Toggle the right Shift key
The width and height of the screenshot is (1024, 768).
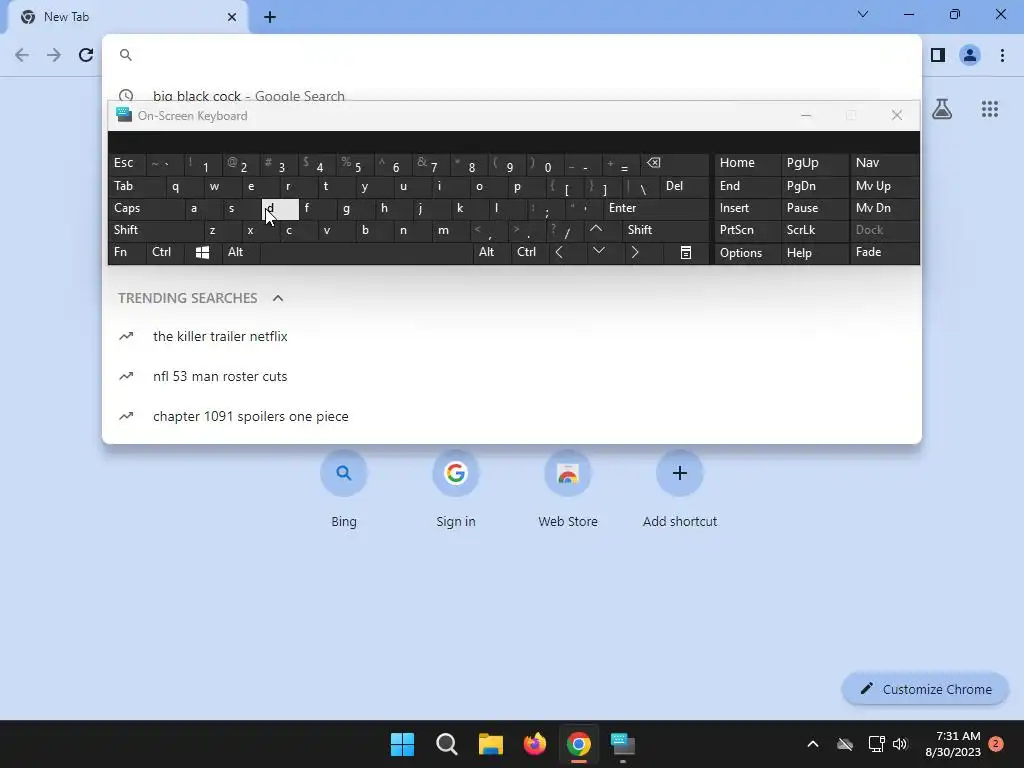click(x=666, y=230)
